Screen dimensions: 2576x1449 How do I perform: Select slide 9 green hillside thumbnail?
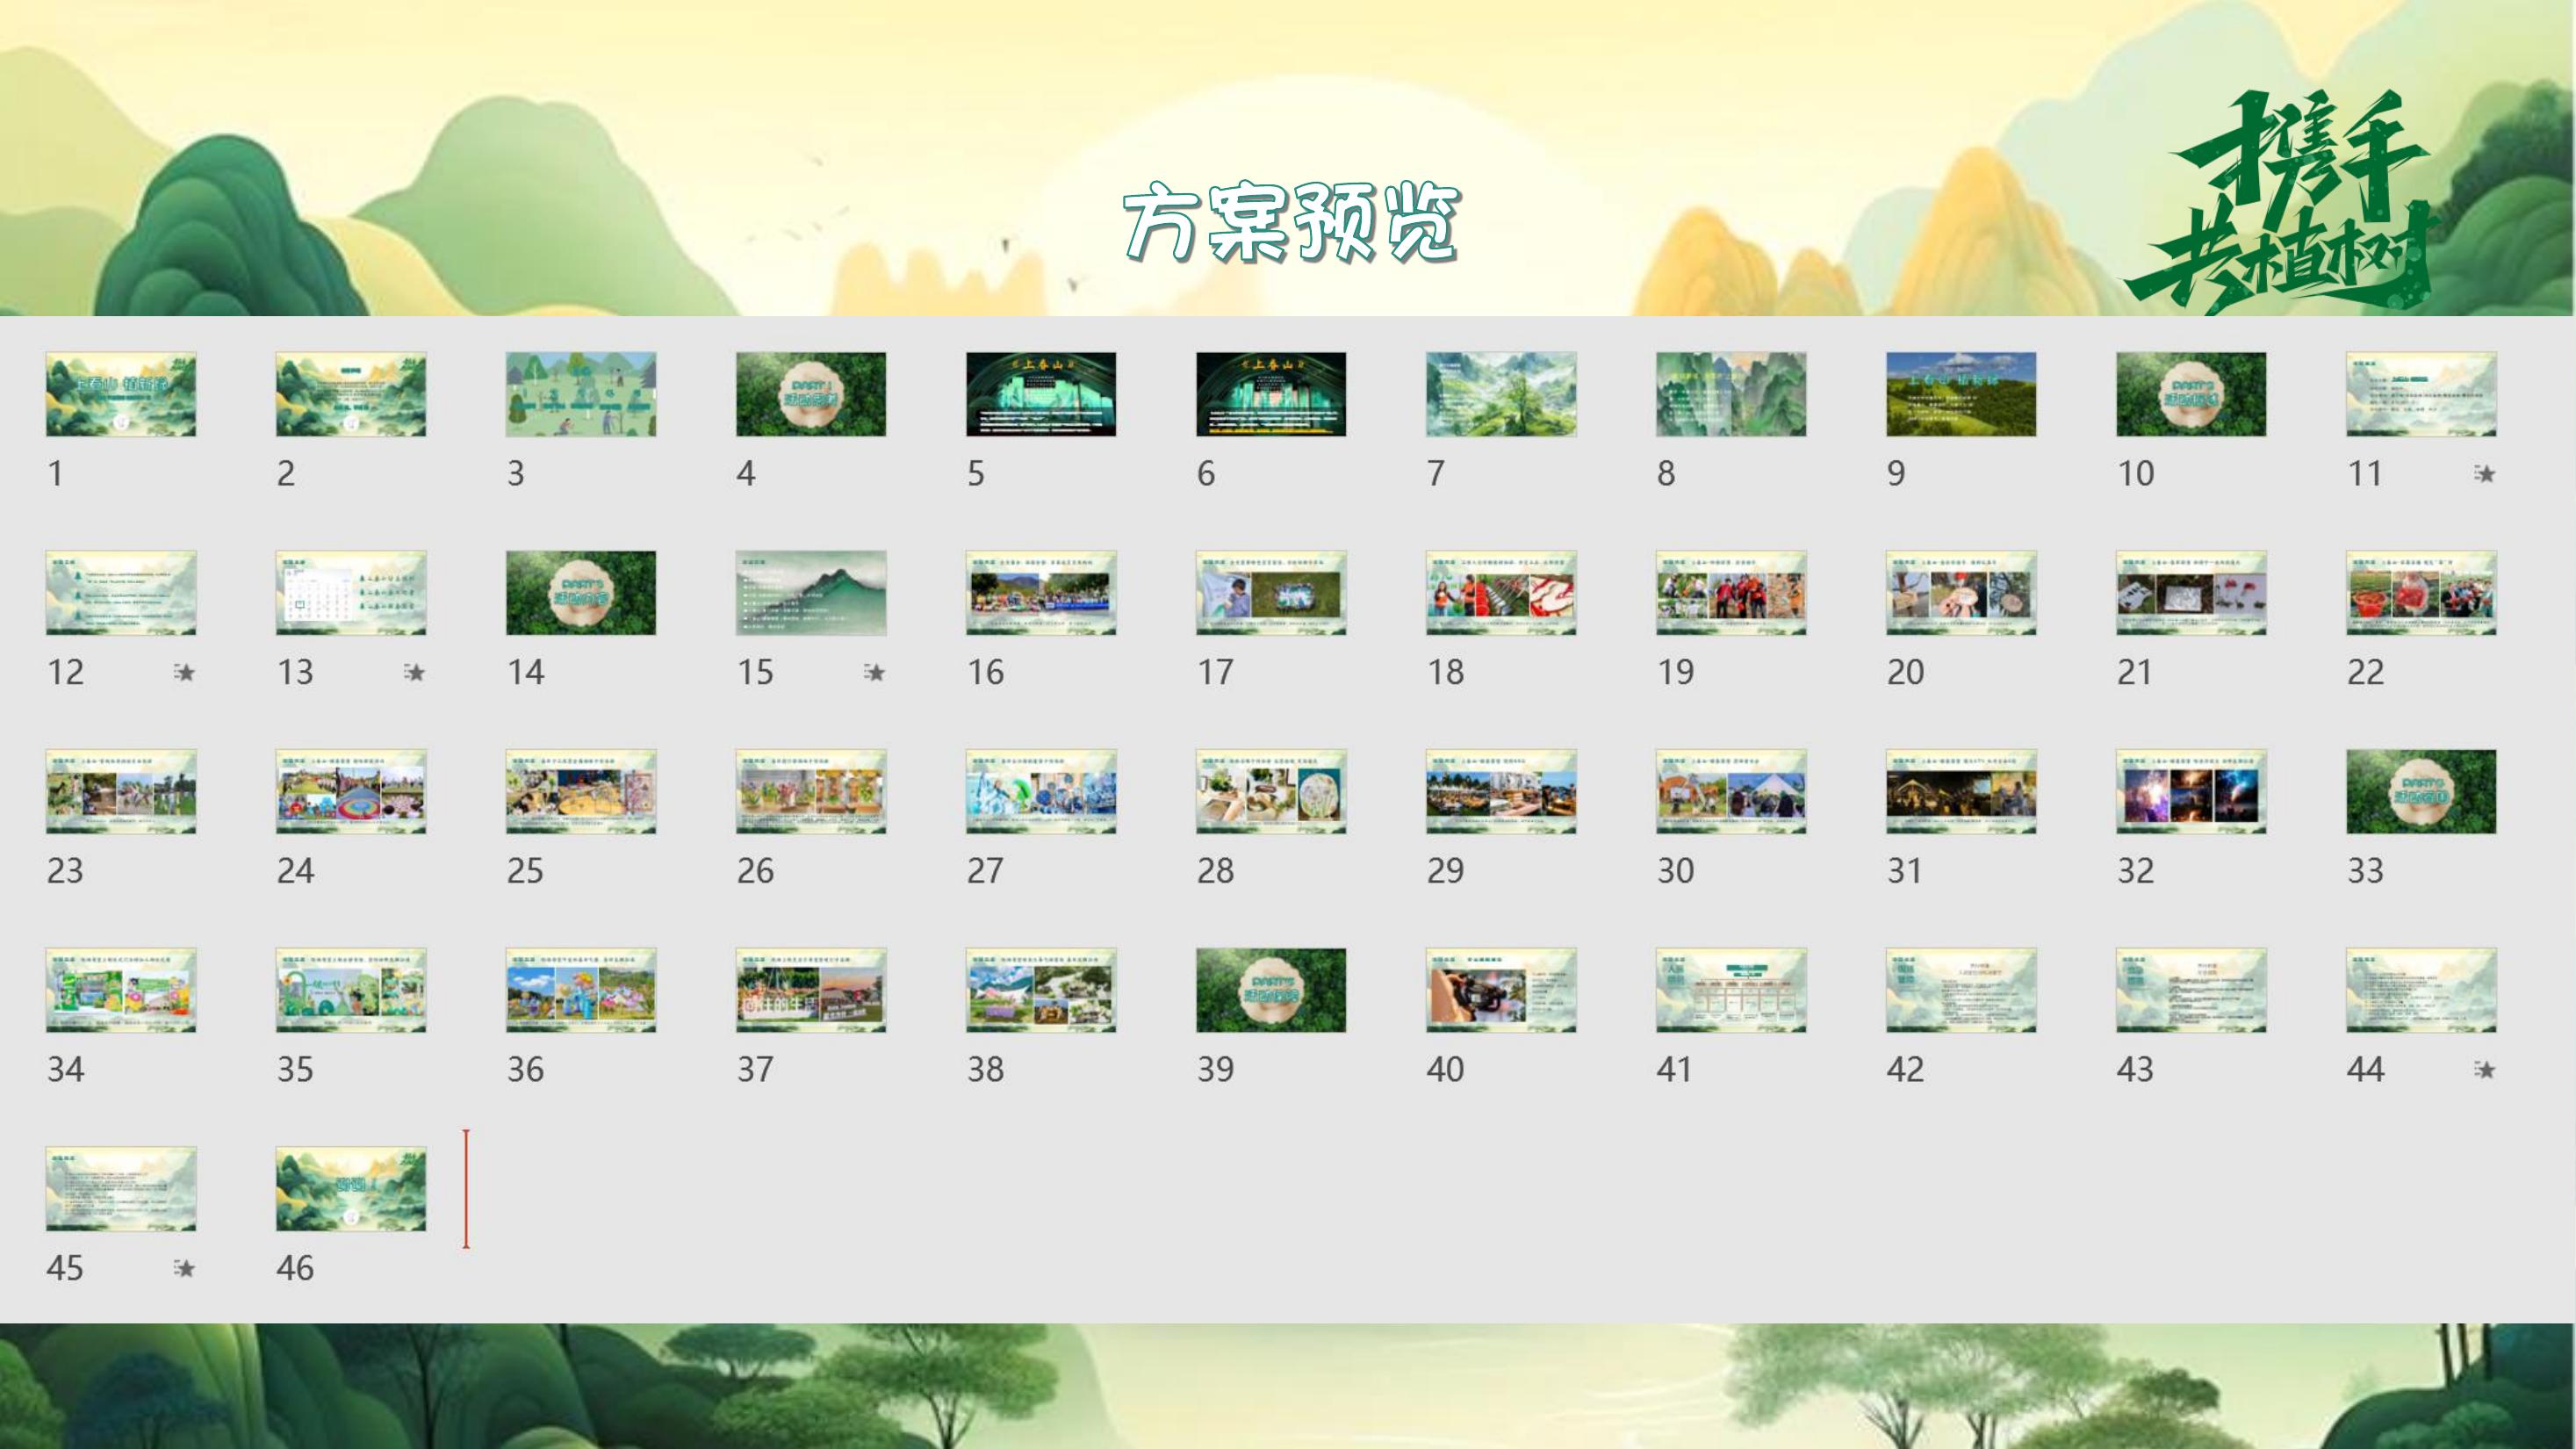pos(1961,394)
